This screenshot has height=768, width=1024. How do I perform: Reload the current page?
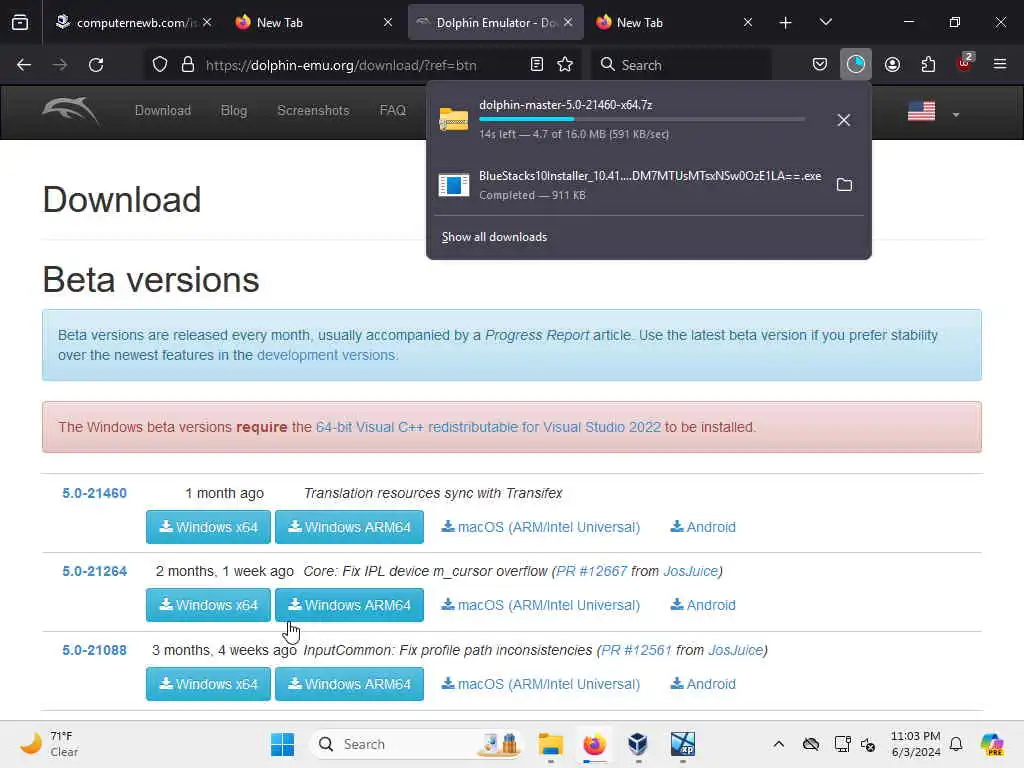(96, 65)
